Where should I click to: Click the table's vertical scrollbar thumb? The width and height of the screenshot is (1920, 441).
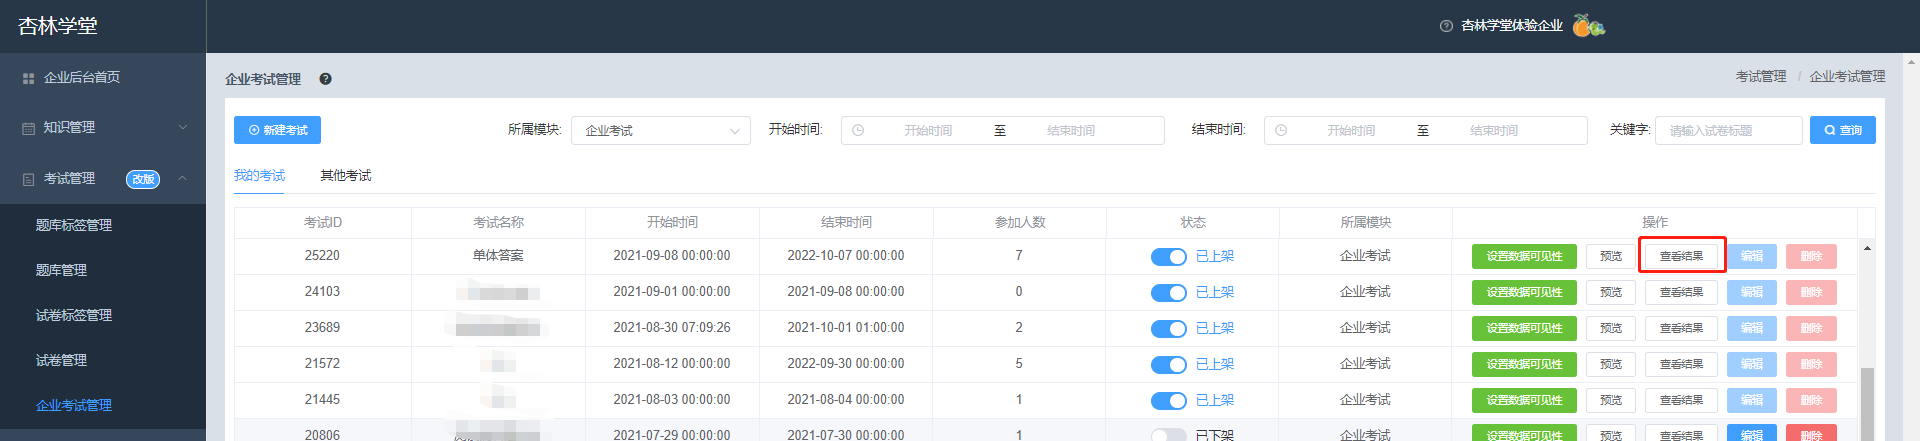pos(1867,404)
